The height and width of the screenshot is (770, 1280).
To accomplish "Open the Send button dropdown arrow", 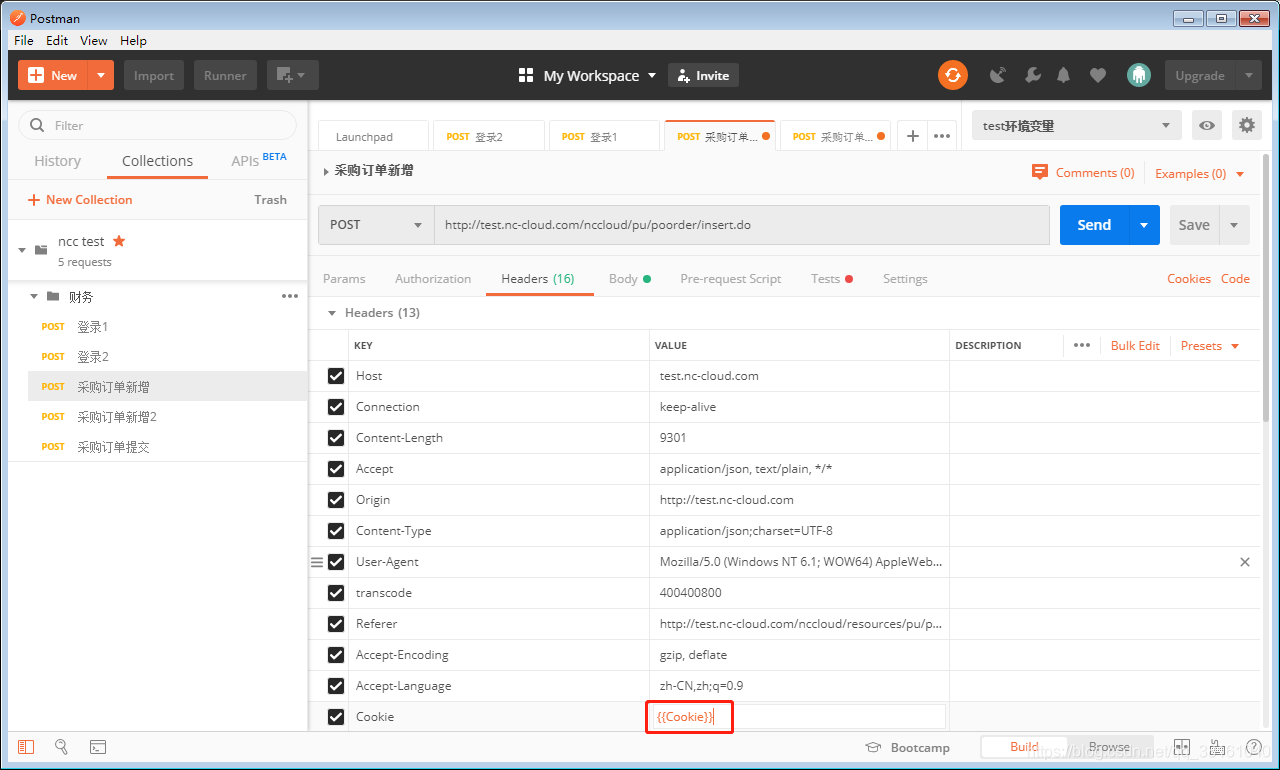I will click(1144, 225).
